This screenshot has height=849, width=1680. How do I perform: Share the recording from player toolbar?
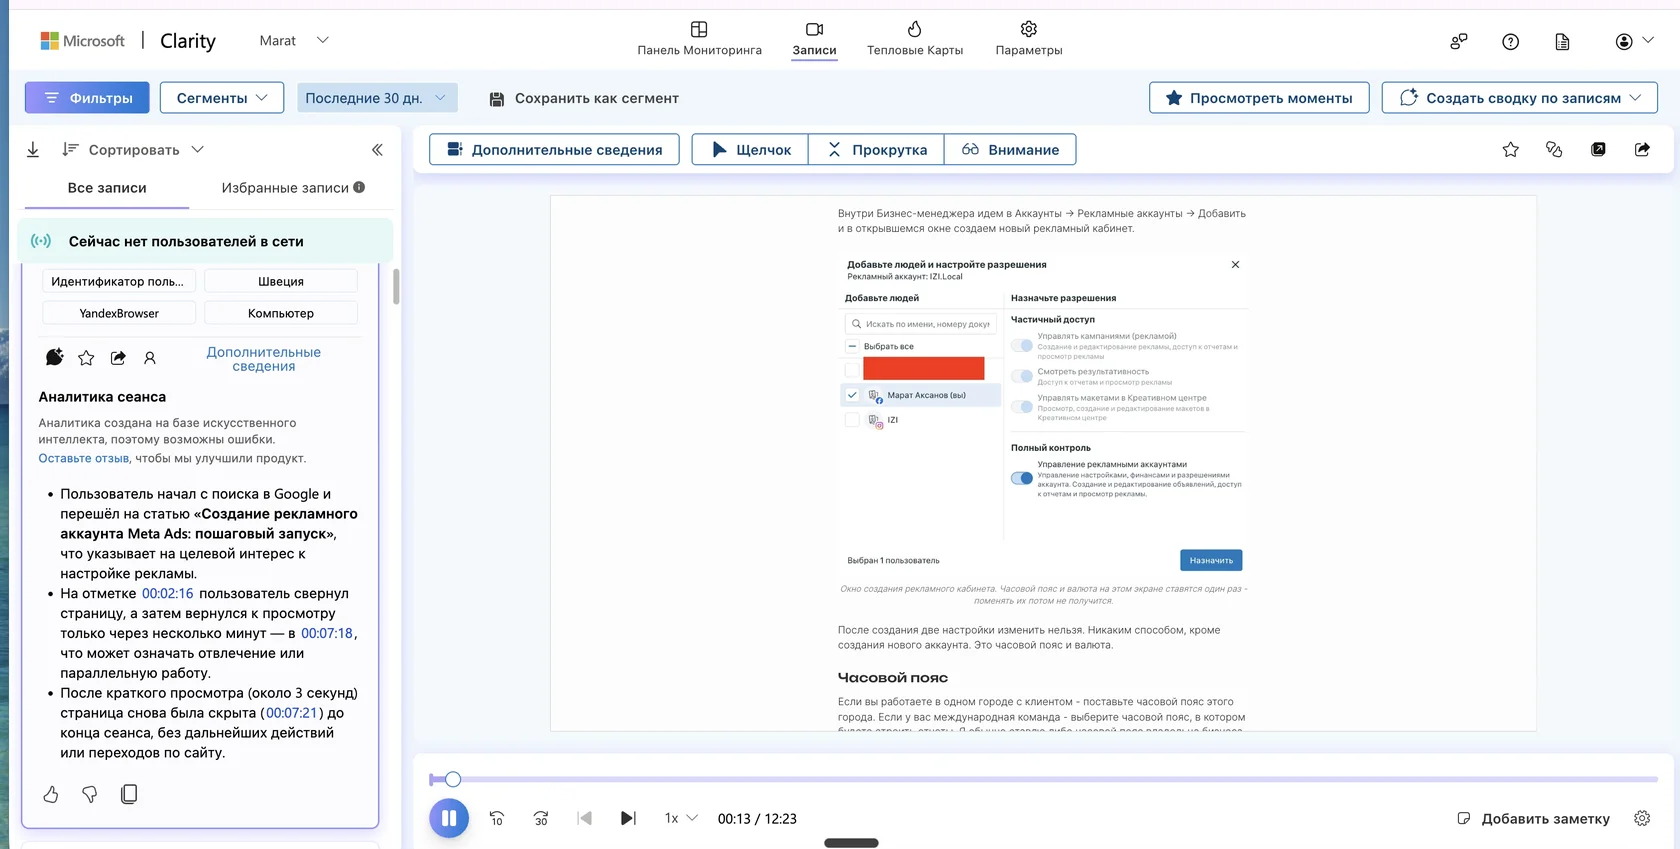pos(1642,149)
